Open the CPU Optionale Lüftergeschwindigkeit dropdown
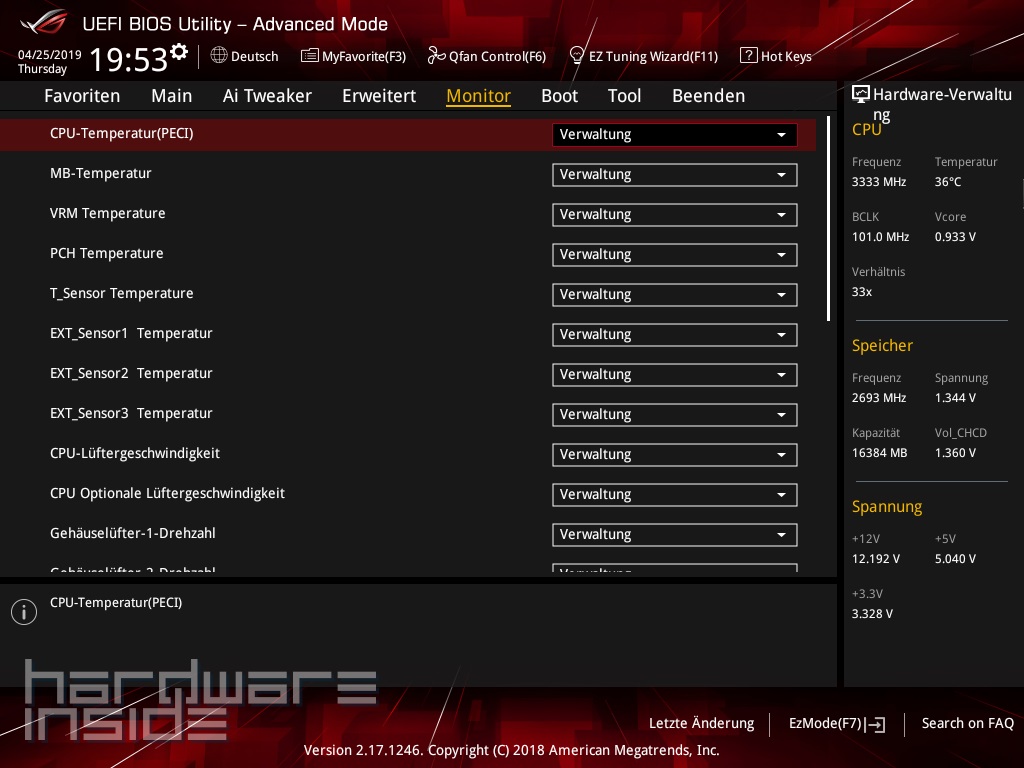Screen dimensions: 1024x768 [x=675, y=495]
